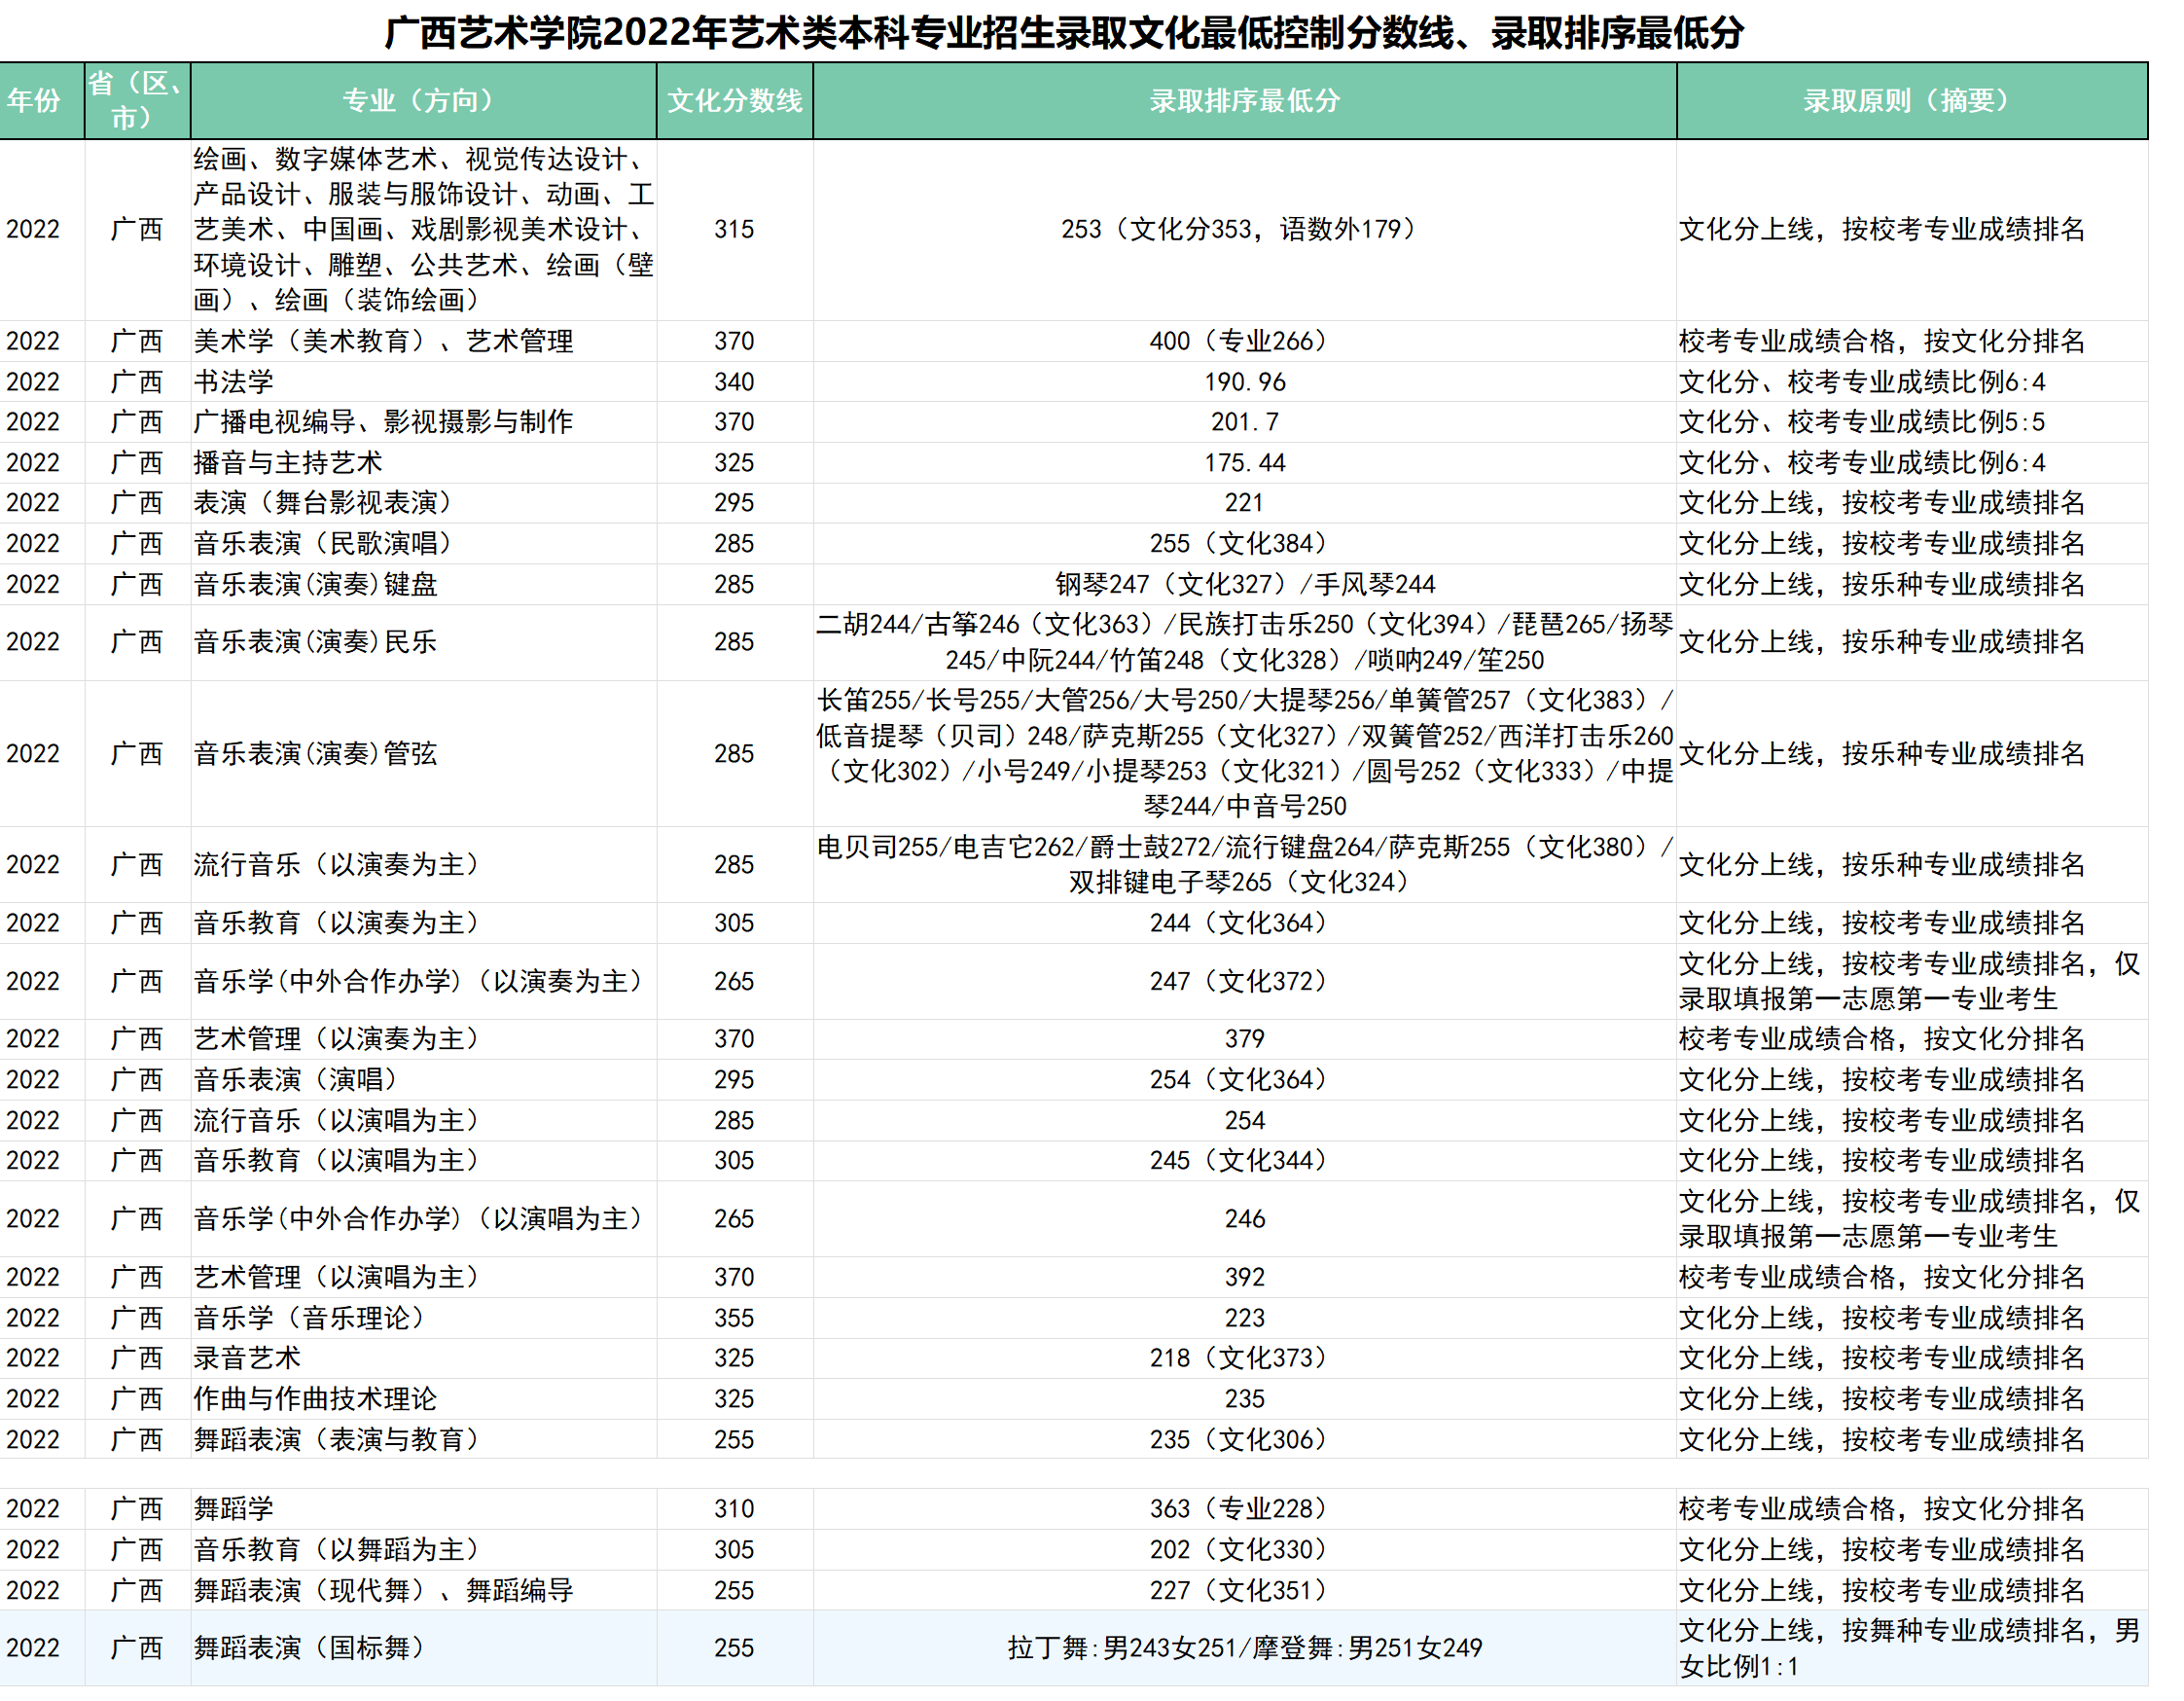The width and height of the screenshot is (2184, 1701).
Task: Click 文化分、校考专业成绩比例5:5 cell
Action: tap(1912, 422)
